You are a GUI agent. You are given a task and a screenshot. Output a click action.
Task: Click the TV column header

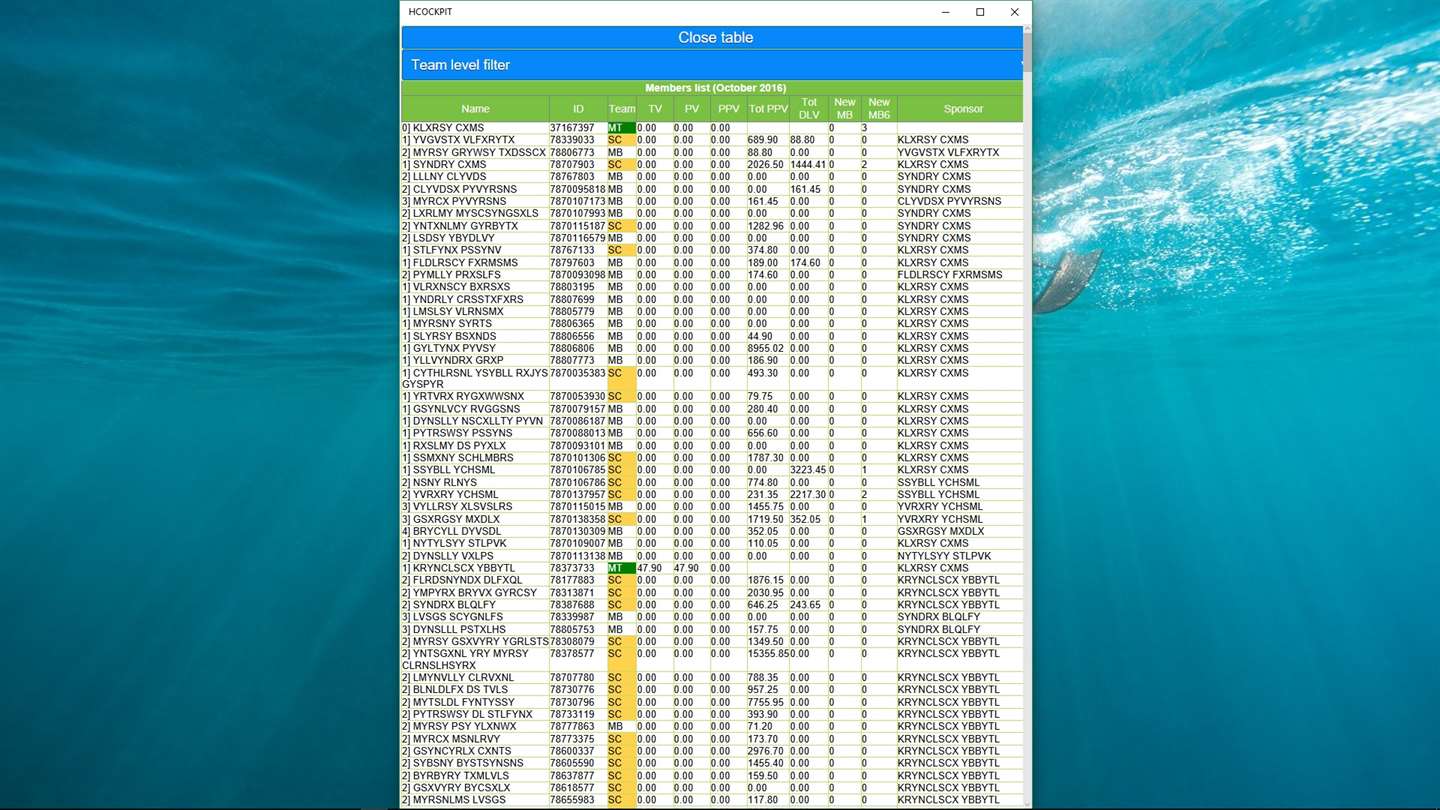[x=655, y=109]
